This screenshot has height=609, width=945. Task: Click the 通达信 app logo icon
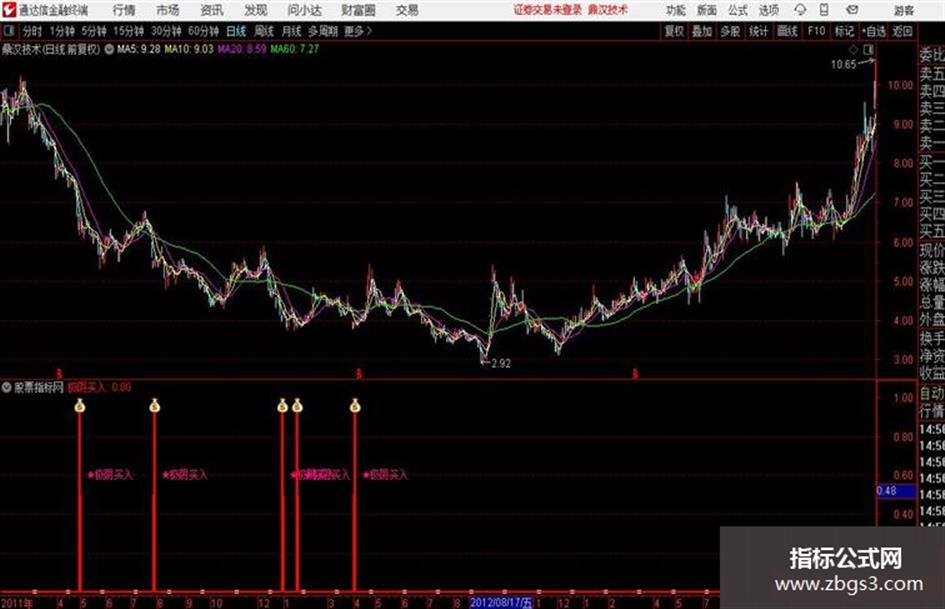8,10
